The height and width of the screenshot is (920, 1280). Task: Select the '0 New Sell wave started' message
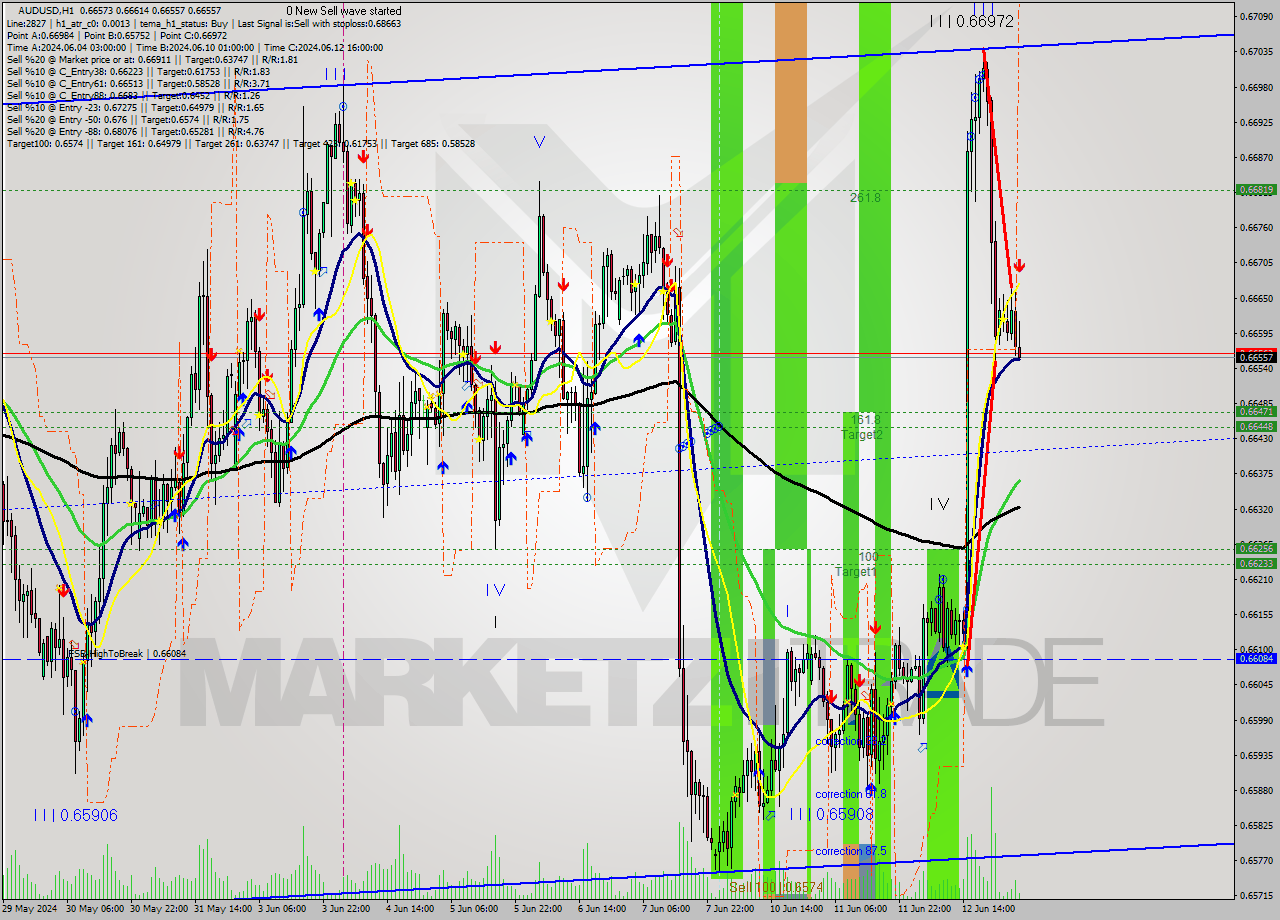[345, 10]
